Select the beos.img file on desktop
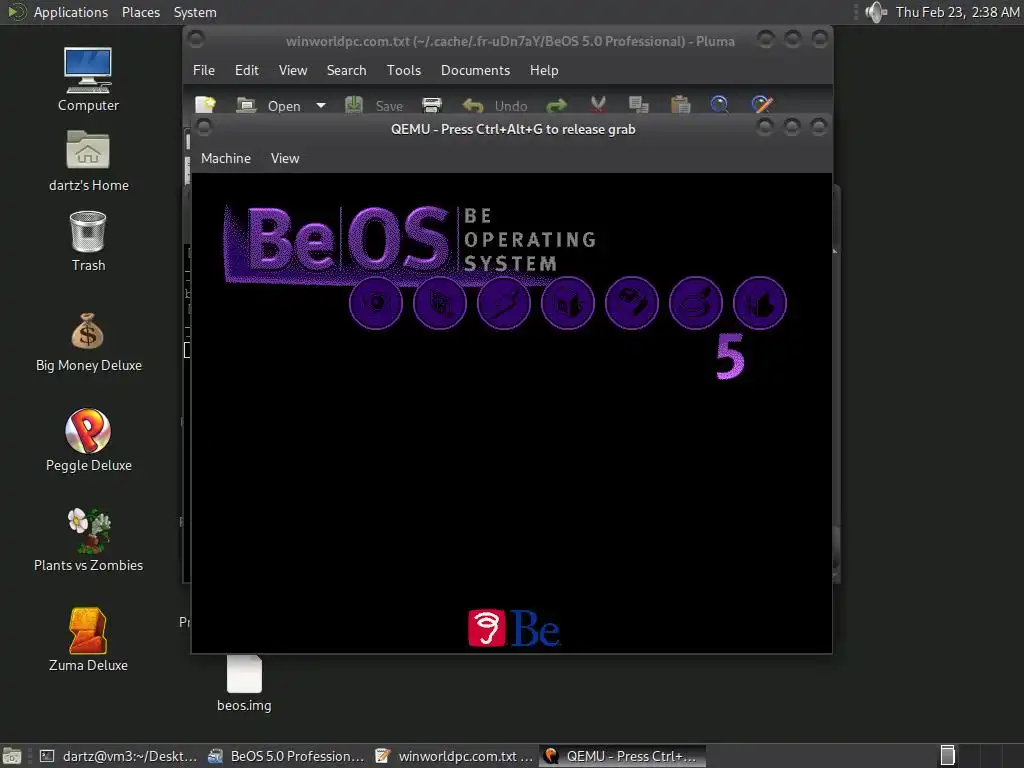 [x=244, y=683]
